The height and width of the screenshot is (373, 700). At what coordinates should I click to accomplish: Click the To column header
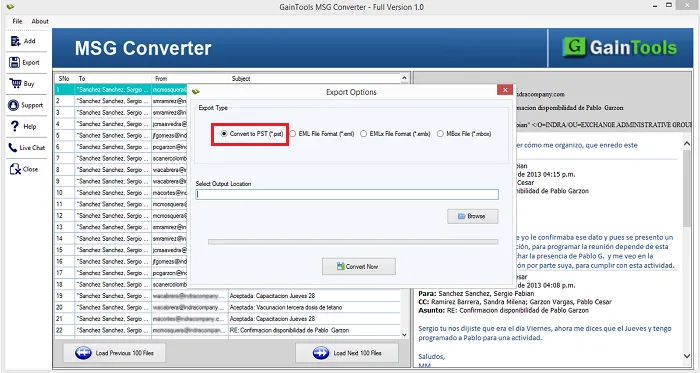click(113, 79)
